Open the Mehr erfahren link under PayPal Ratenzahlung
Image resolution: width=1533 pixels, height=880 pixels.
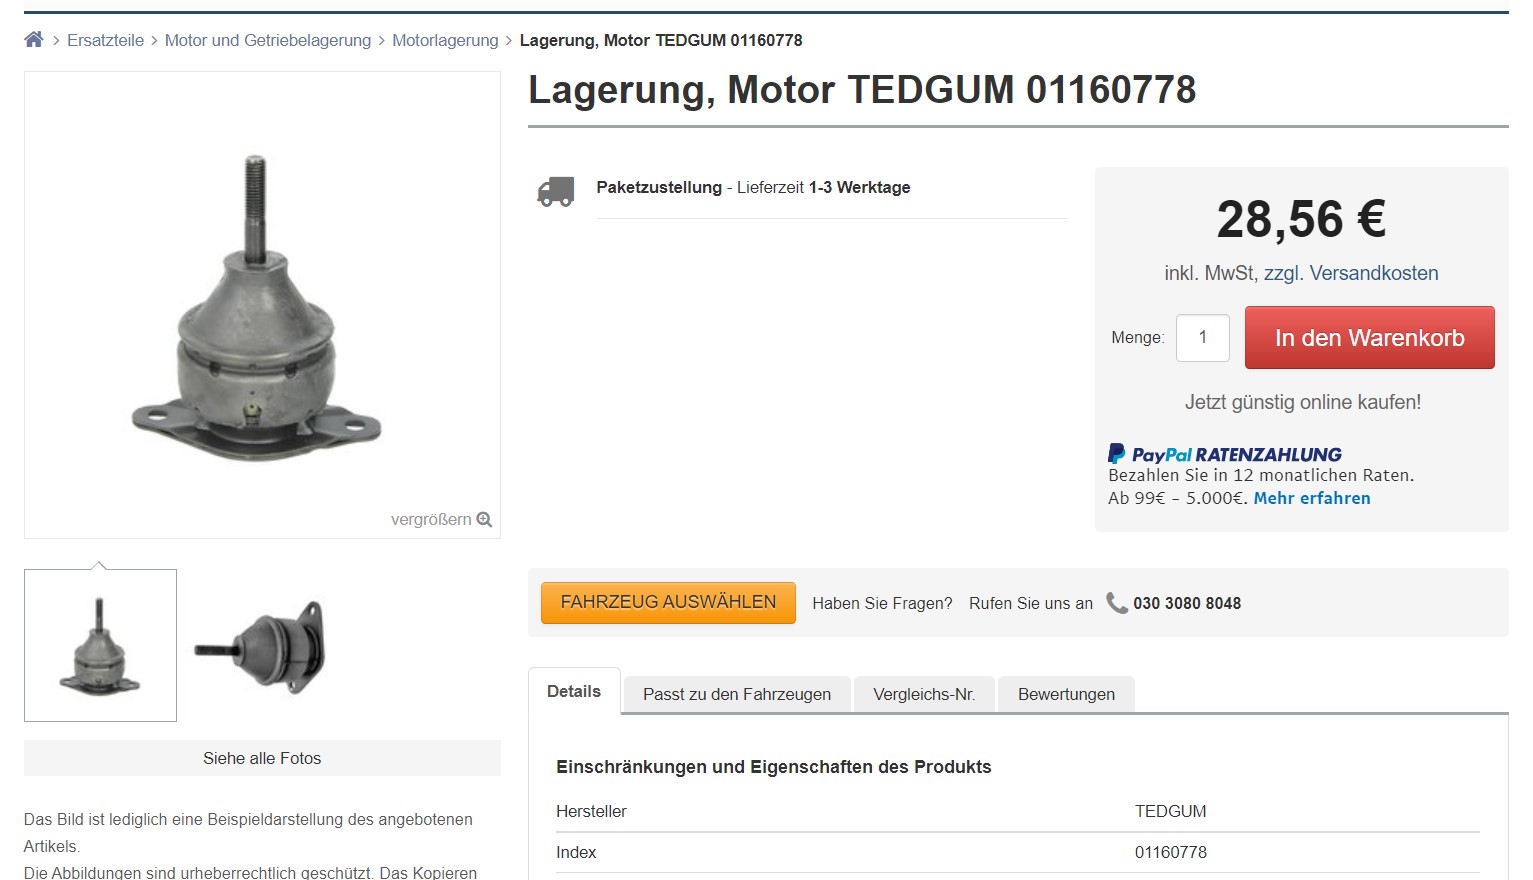pos(1312,498)
